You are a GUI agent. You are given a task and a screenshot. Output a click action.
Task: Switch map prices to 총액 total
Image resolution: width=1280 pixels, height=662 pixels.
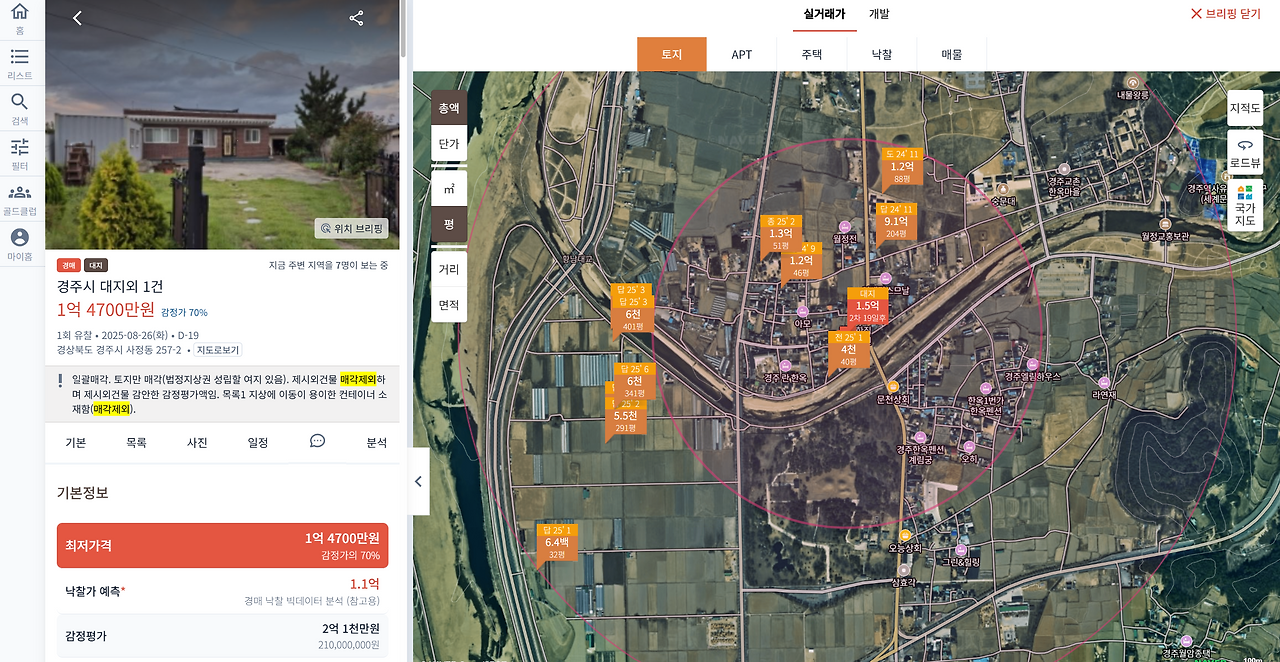pyautogui.click(x=449, y=107)
